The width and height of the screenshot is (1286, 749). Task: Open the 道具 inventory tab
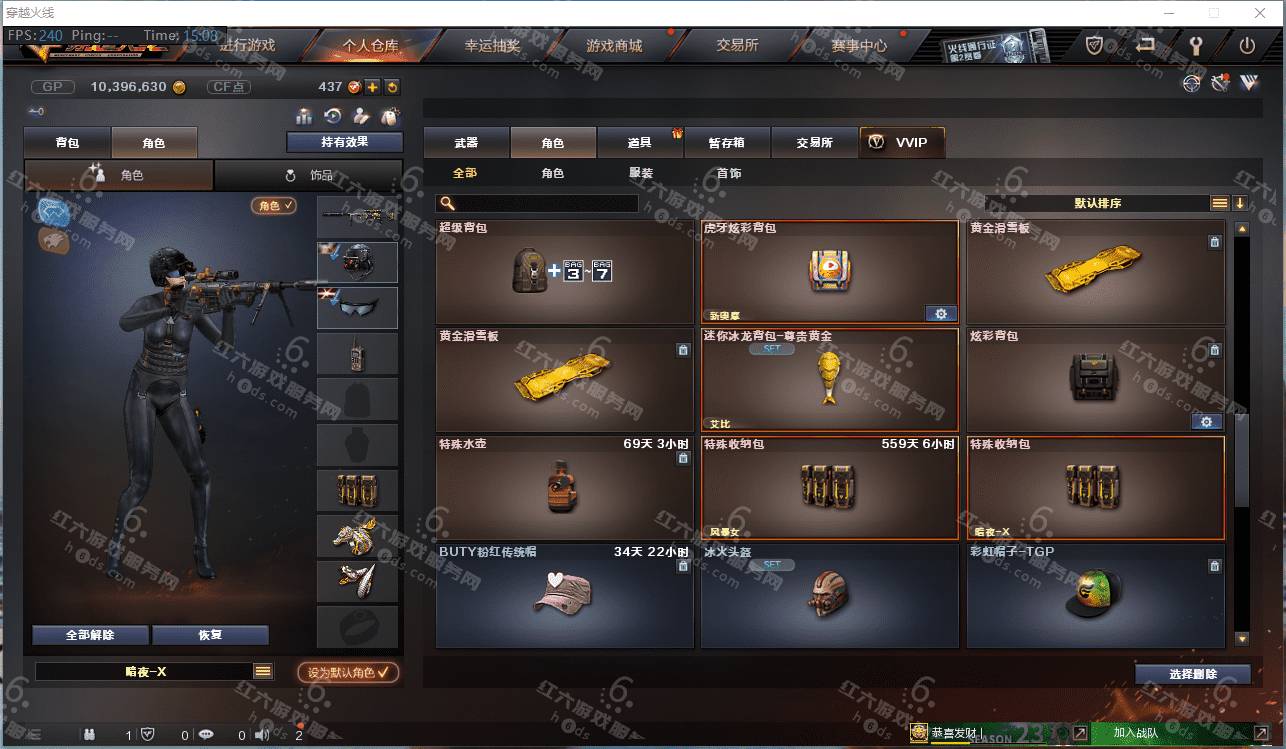click(x=640, y=143)
